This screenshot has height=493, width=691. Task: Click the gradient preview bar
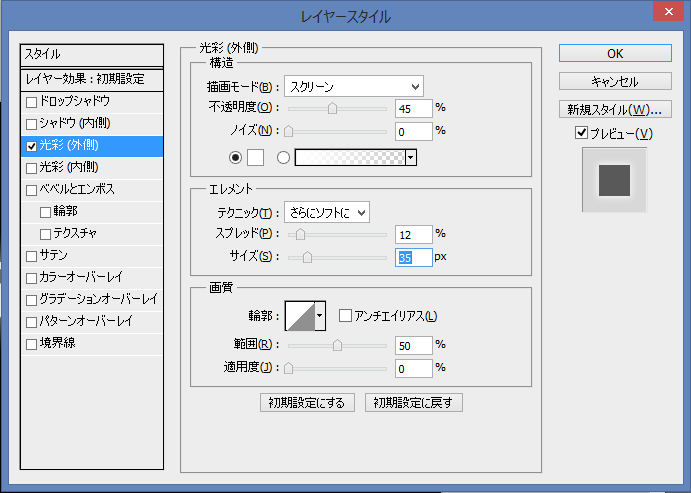click(349, 157)
